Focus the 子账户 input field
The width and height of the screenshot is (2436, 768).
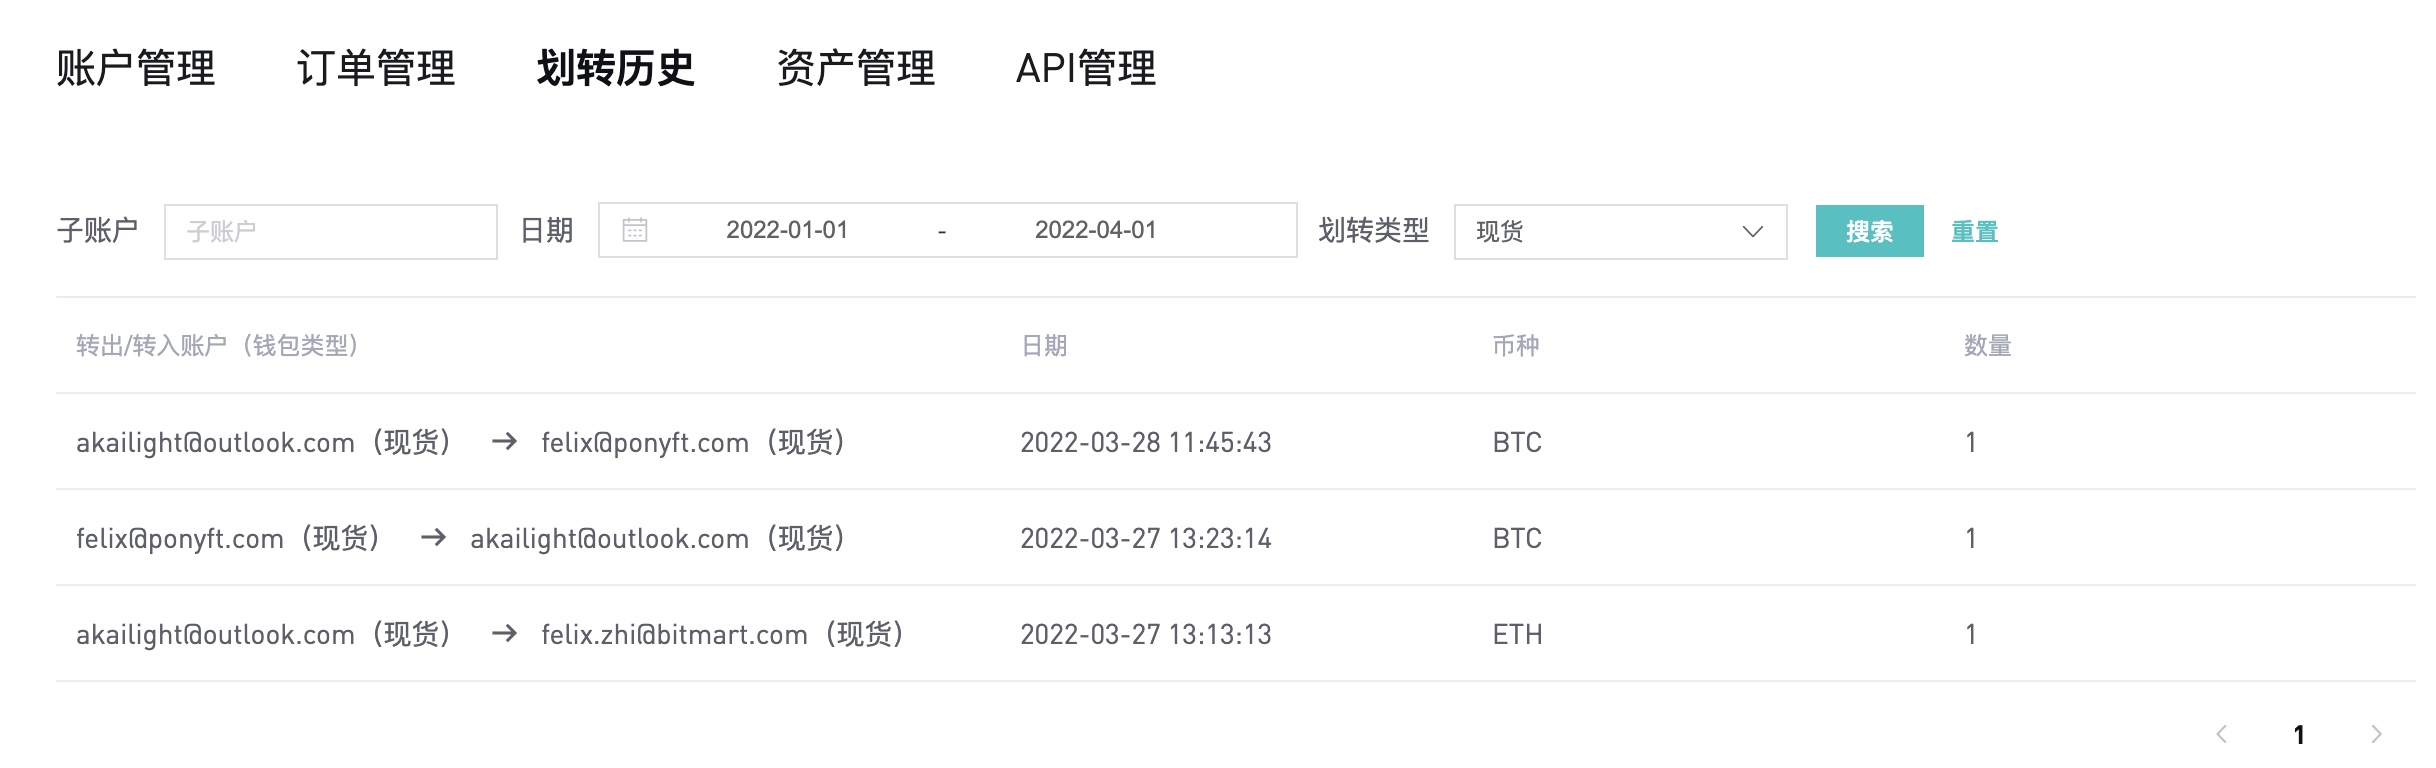tap(330, 232)
